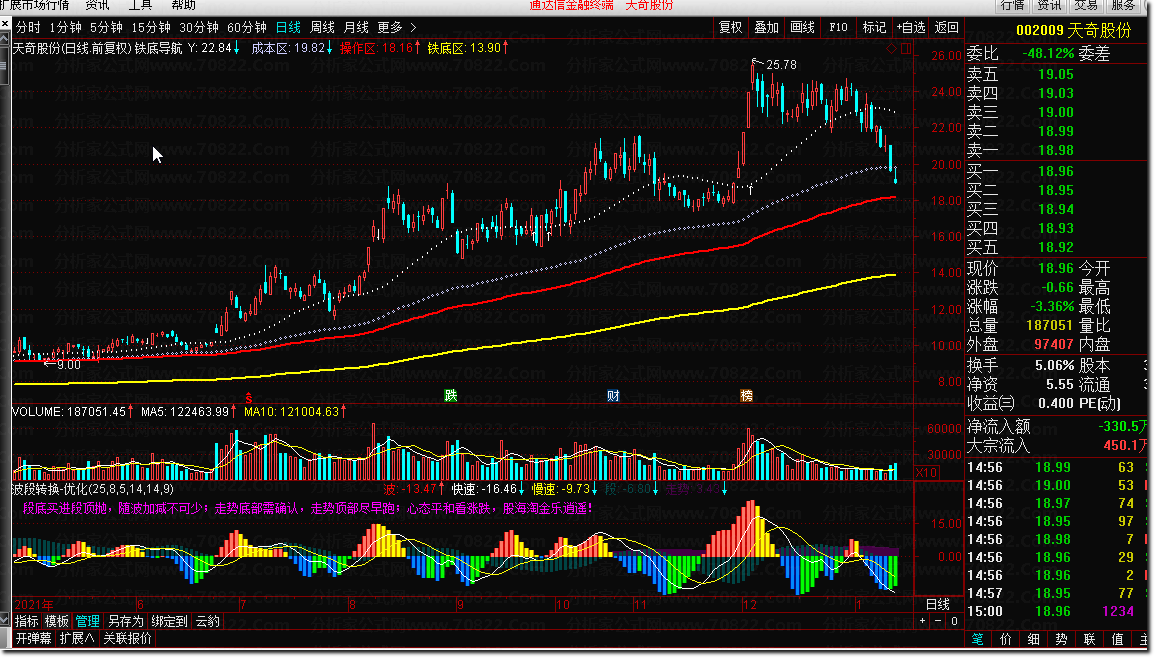
Task: Zoom out the chart with the minus button
Action: [938, 621]
